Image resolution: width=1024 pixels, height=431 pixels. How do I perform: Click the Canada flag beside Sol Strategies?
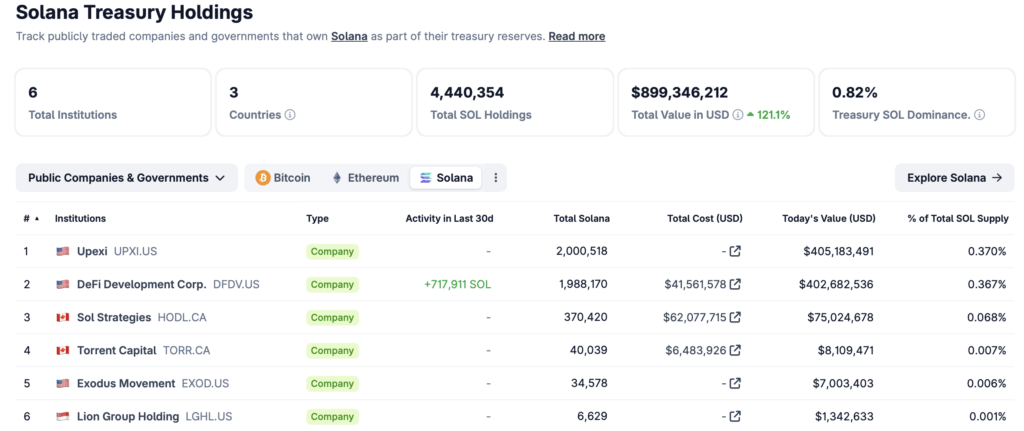coord(63,317)
